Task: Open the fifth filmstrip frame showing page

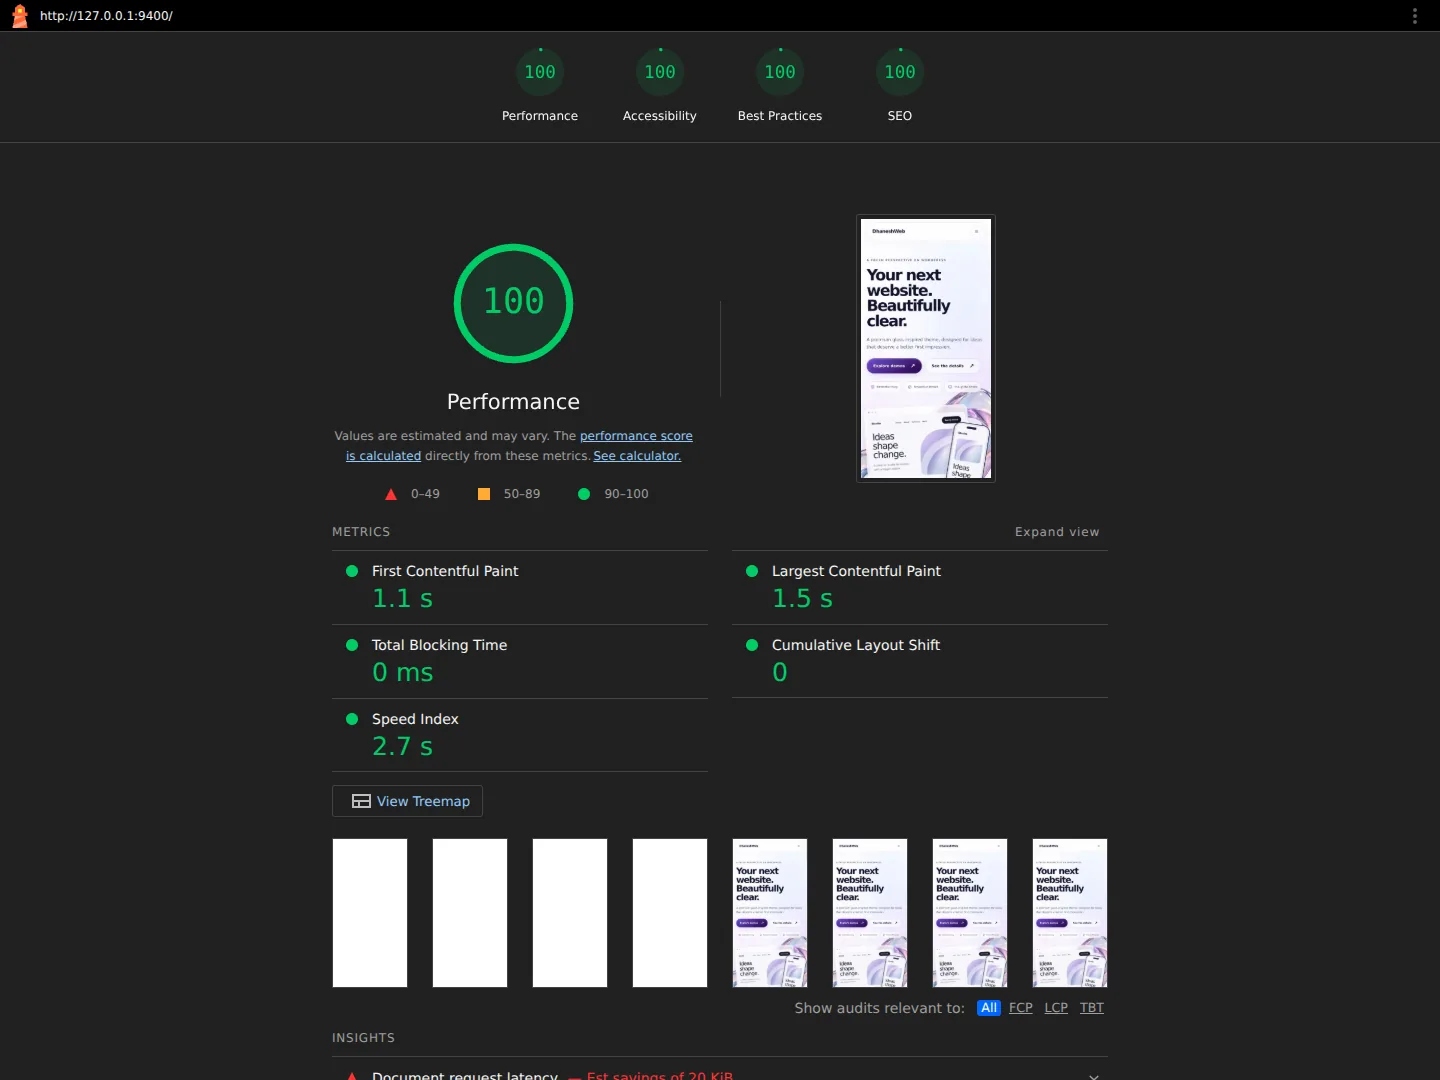Action: click(770, 913)
